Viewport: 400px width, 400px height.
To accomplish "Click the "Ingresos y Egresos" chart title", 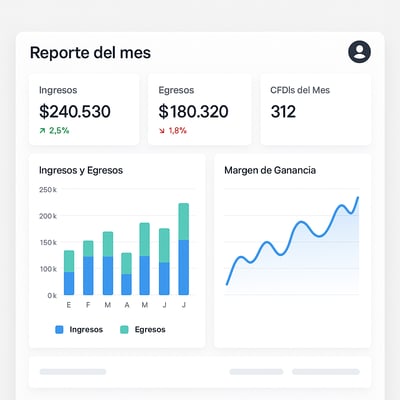I will point(81,170).
